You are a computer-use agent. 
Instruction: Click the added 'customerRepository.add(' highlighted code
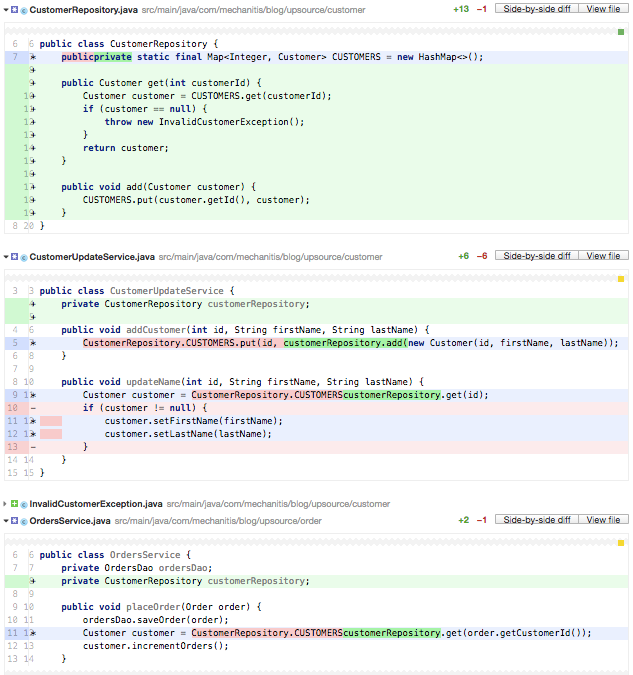pos(345,343)
